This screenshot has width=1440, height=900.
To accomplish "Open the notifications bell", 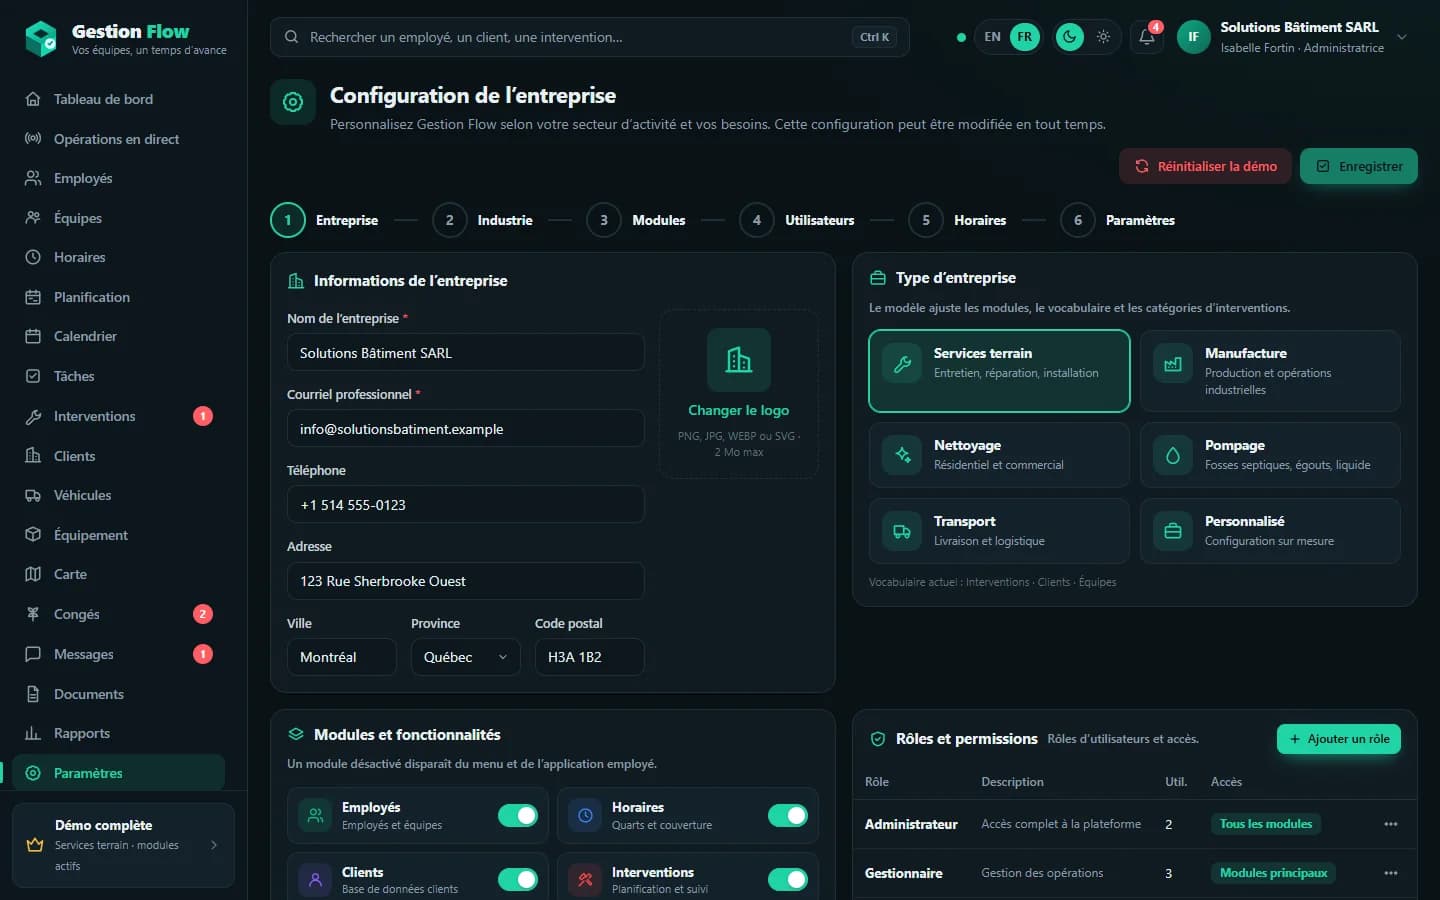I will point(1147,37).
